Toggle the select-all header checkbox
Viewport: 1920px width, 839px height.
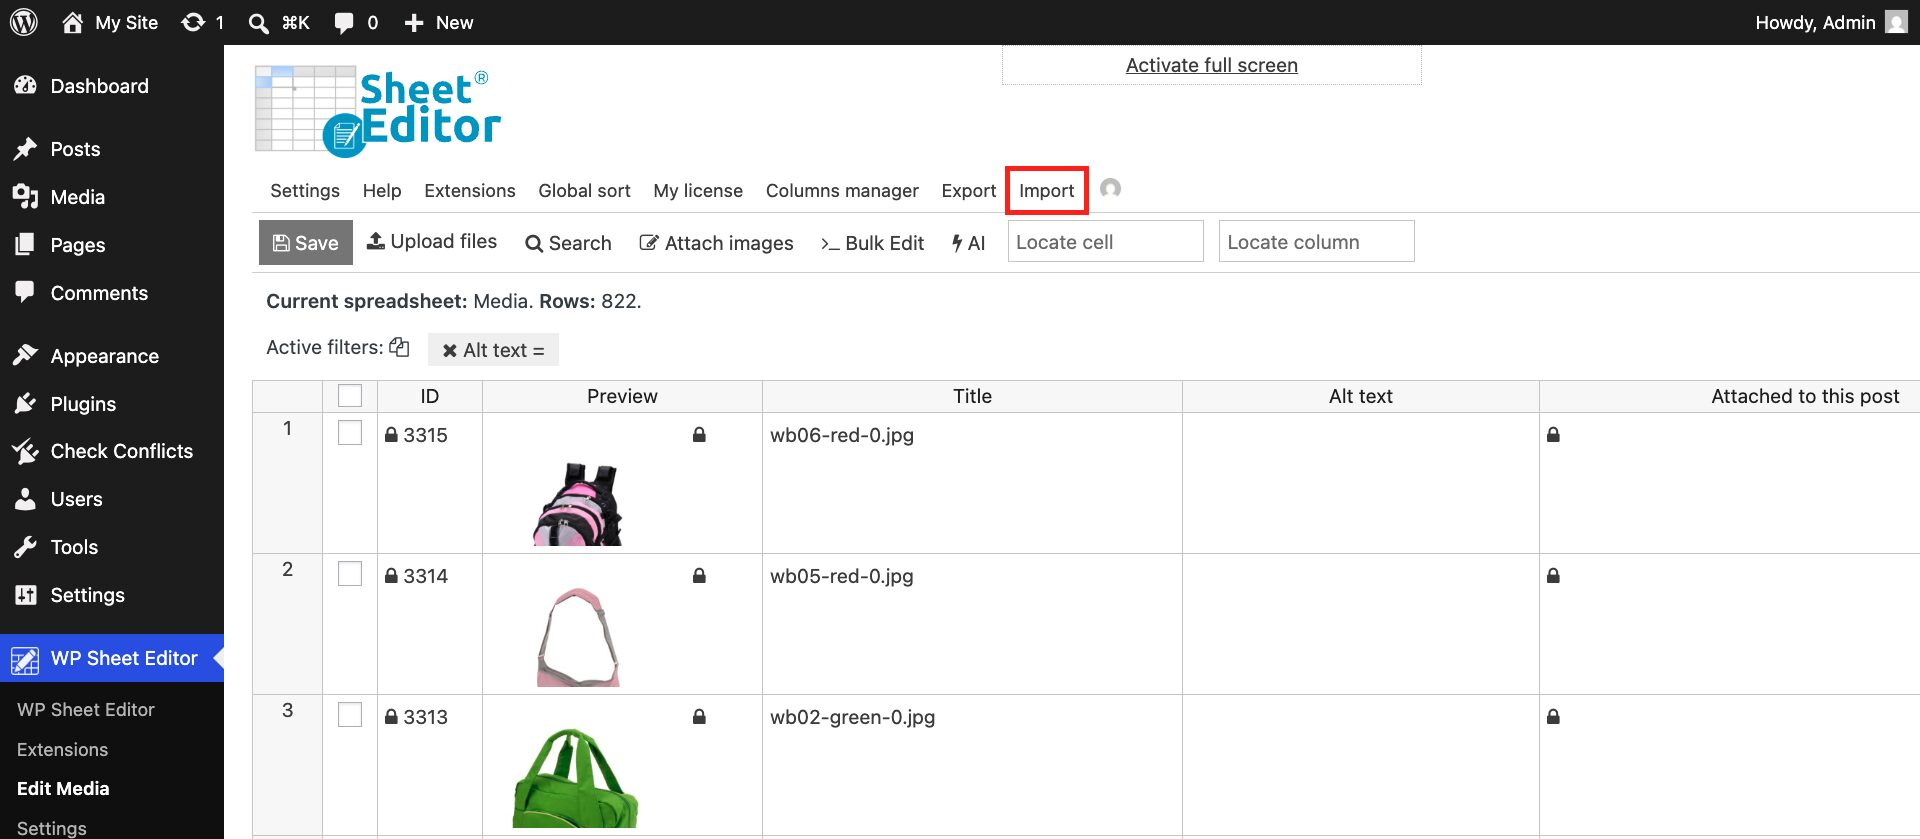tap(350, 396)
